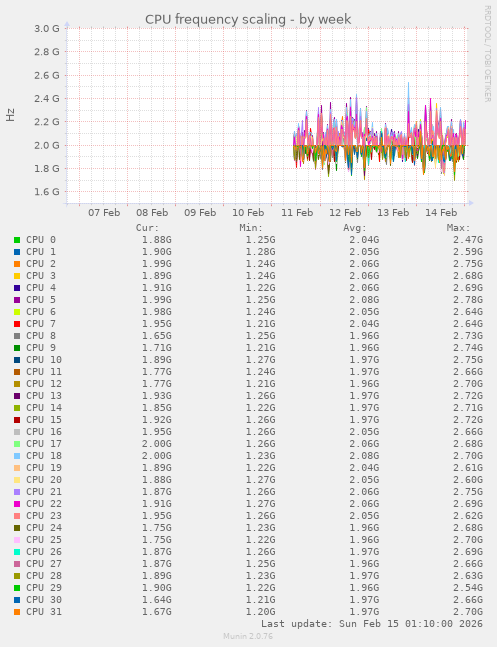Click the 'CPU 28' legend label
The height and width of the screenshot is (647, 497).
(44, 576)
